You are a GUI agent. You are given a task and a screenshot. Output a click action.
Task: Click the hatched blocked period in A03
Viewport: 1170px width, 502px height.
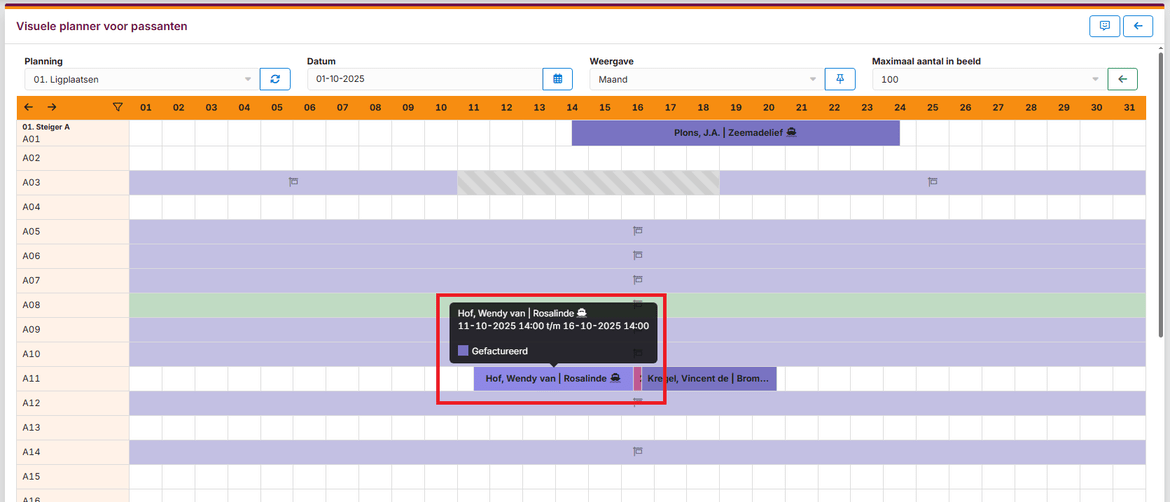coord(588,183)
